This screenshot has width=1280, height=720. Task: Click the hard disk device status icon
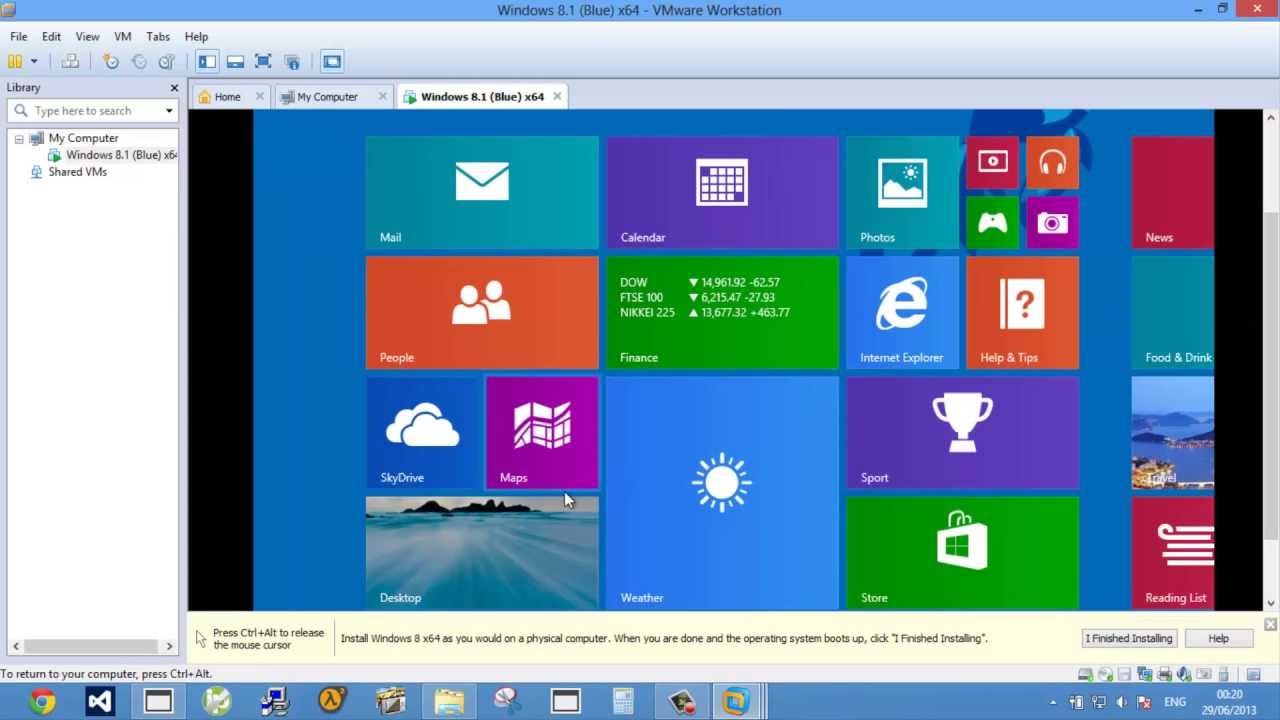[x=1086, y=675]
